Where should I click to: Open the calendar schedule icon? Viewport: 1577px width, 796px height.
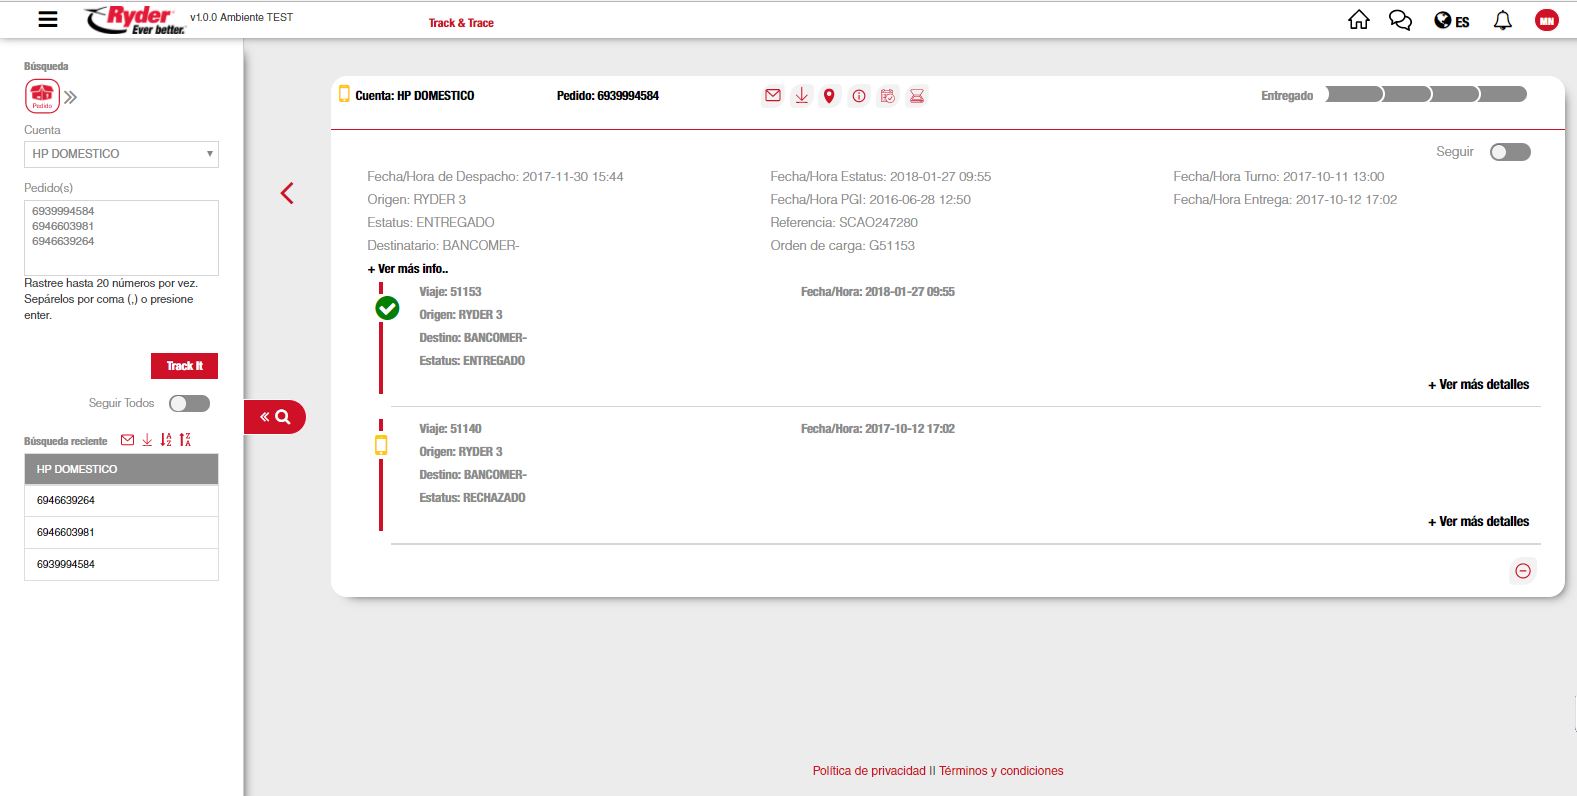coord(887,96)
